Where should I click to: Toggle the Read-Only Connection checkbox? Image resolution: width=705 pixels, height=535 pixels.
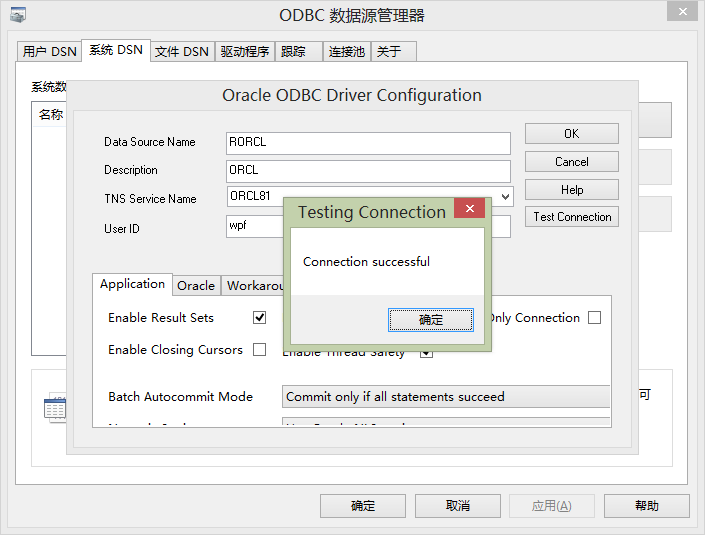[x=594, y=317]
